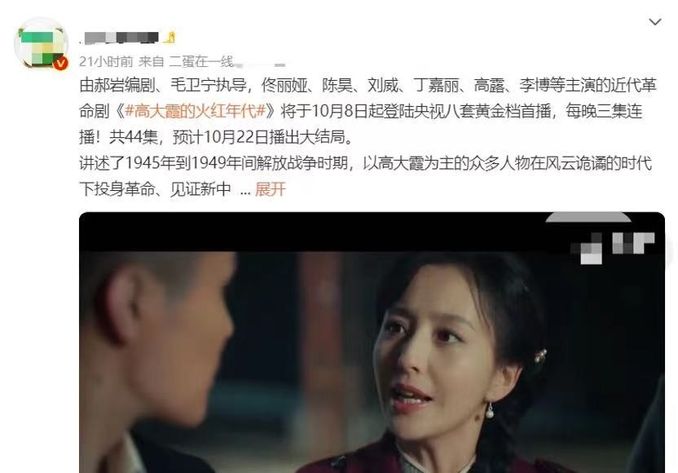Open the 二蛋在一线 source link
Image resolution: width=678 pixels, height=473 pixels.
pyautogui.click(x=201, y=62)
